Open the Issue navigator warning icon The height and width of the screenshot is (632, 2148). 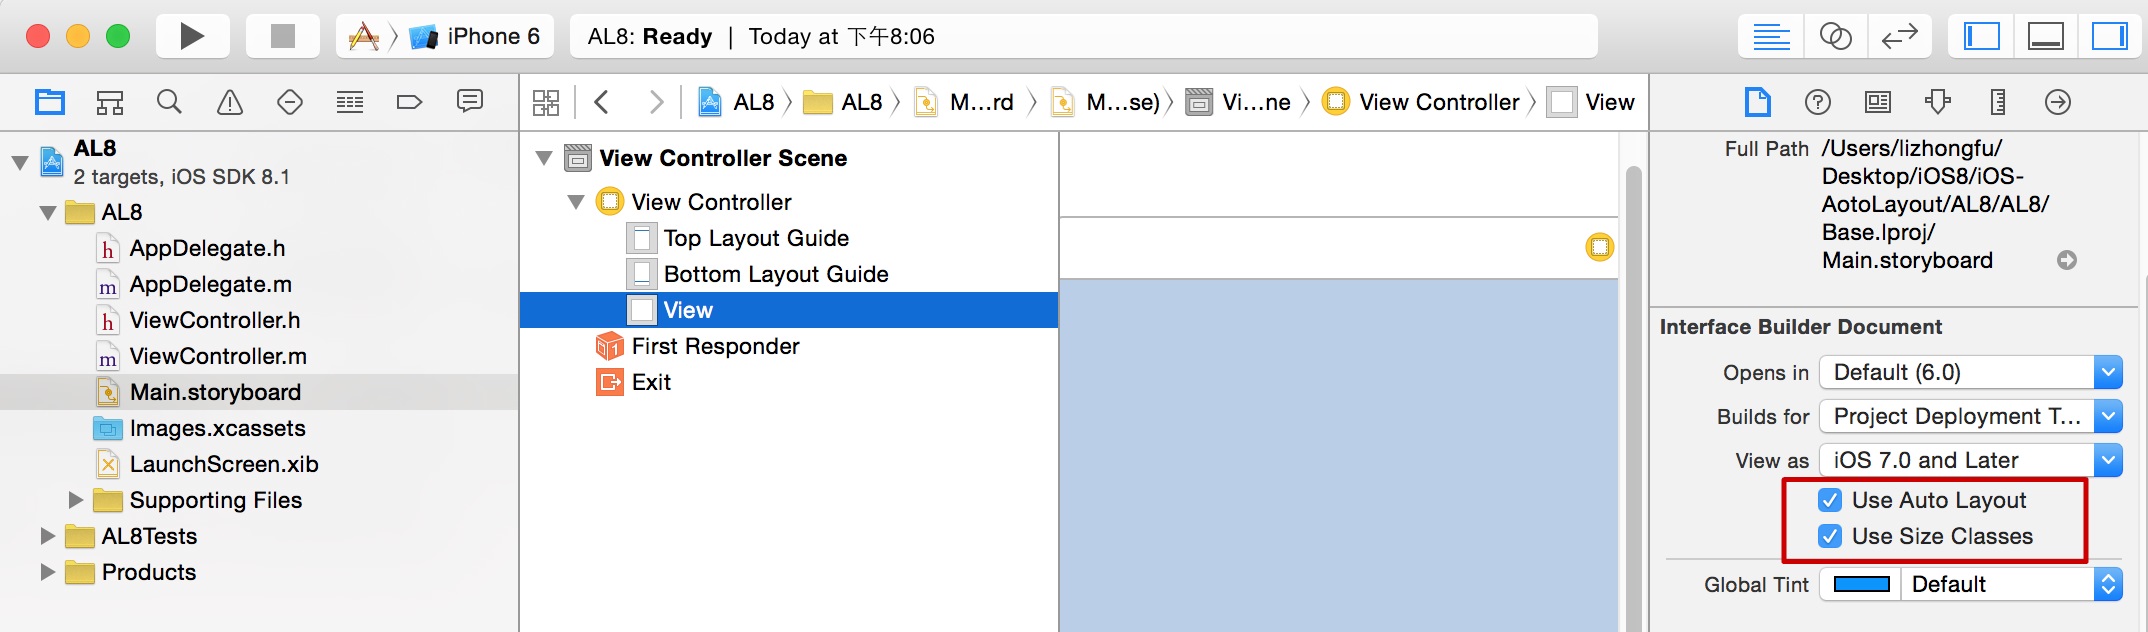pyautogui.click(x=230, y=102)
